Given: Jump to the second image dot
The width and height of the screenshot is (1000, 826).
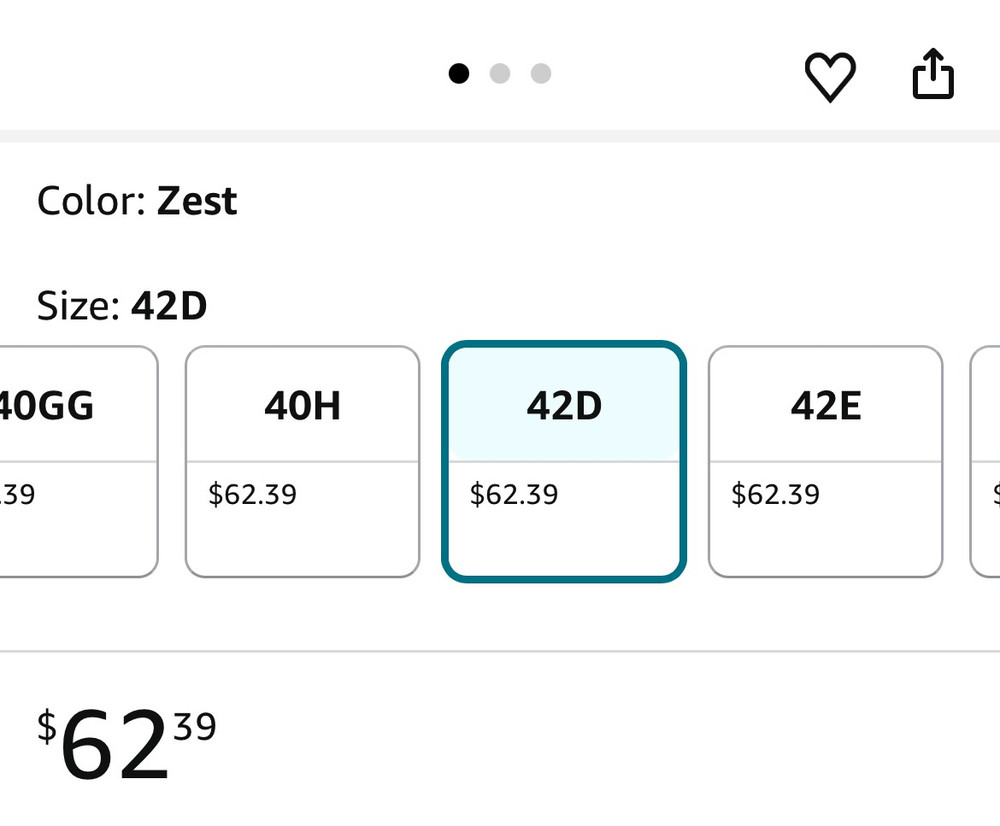Looking at the screenshot, I should [500, 73].
